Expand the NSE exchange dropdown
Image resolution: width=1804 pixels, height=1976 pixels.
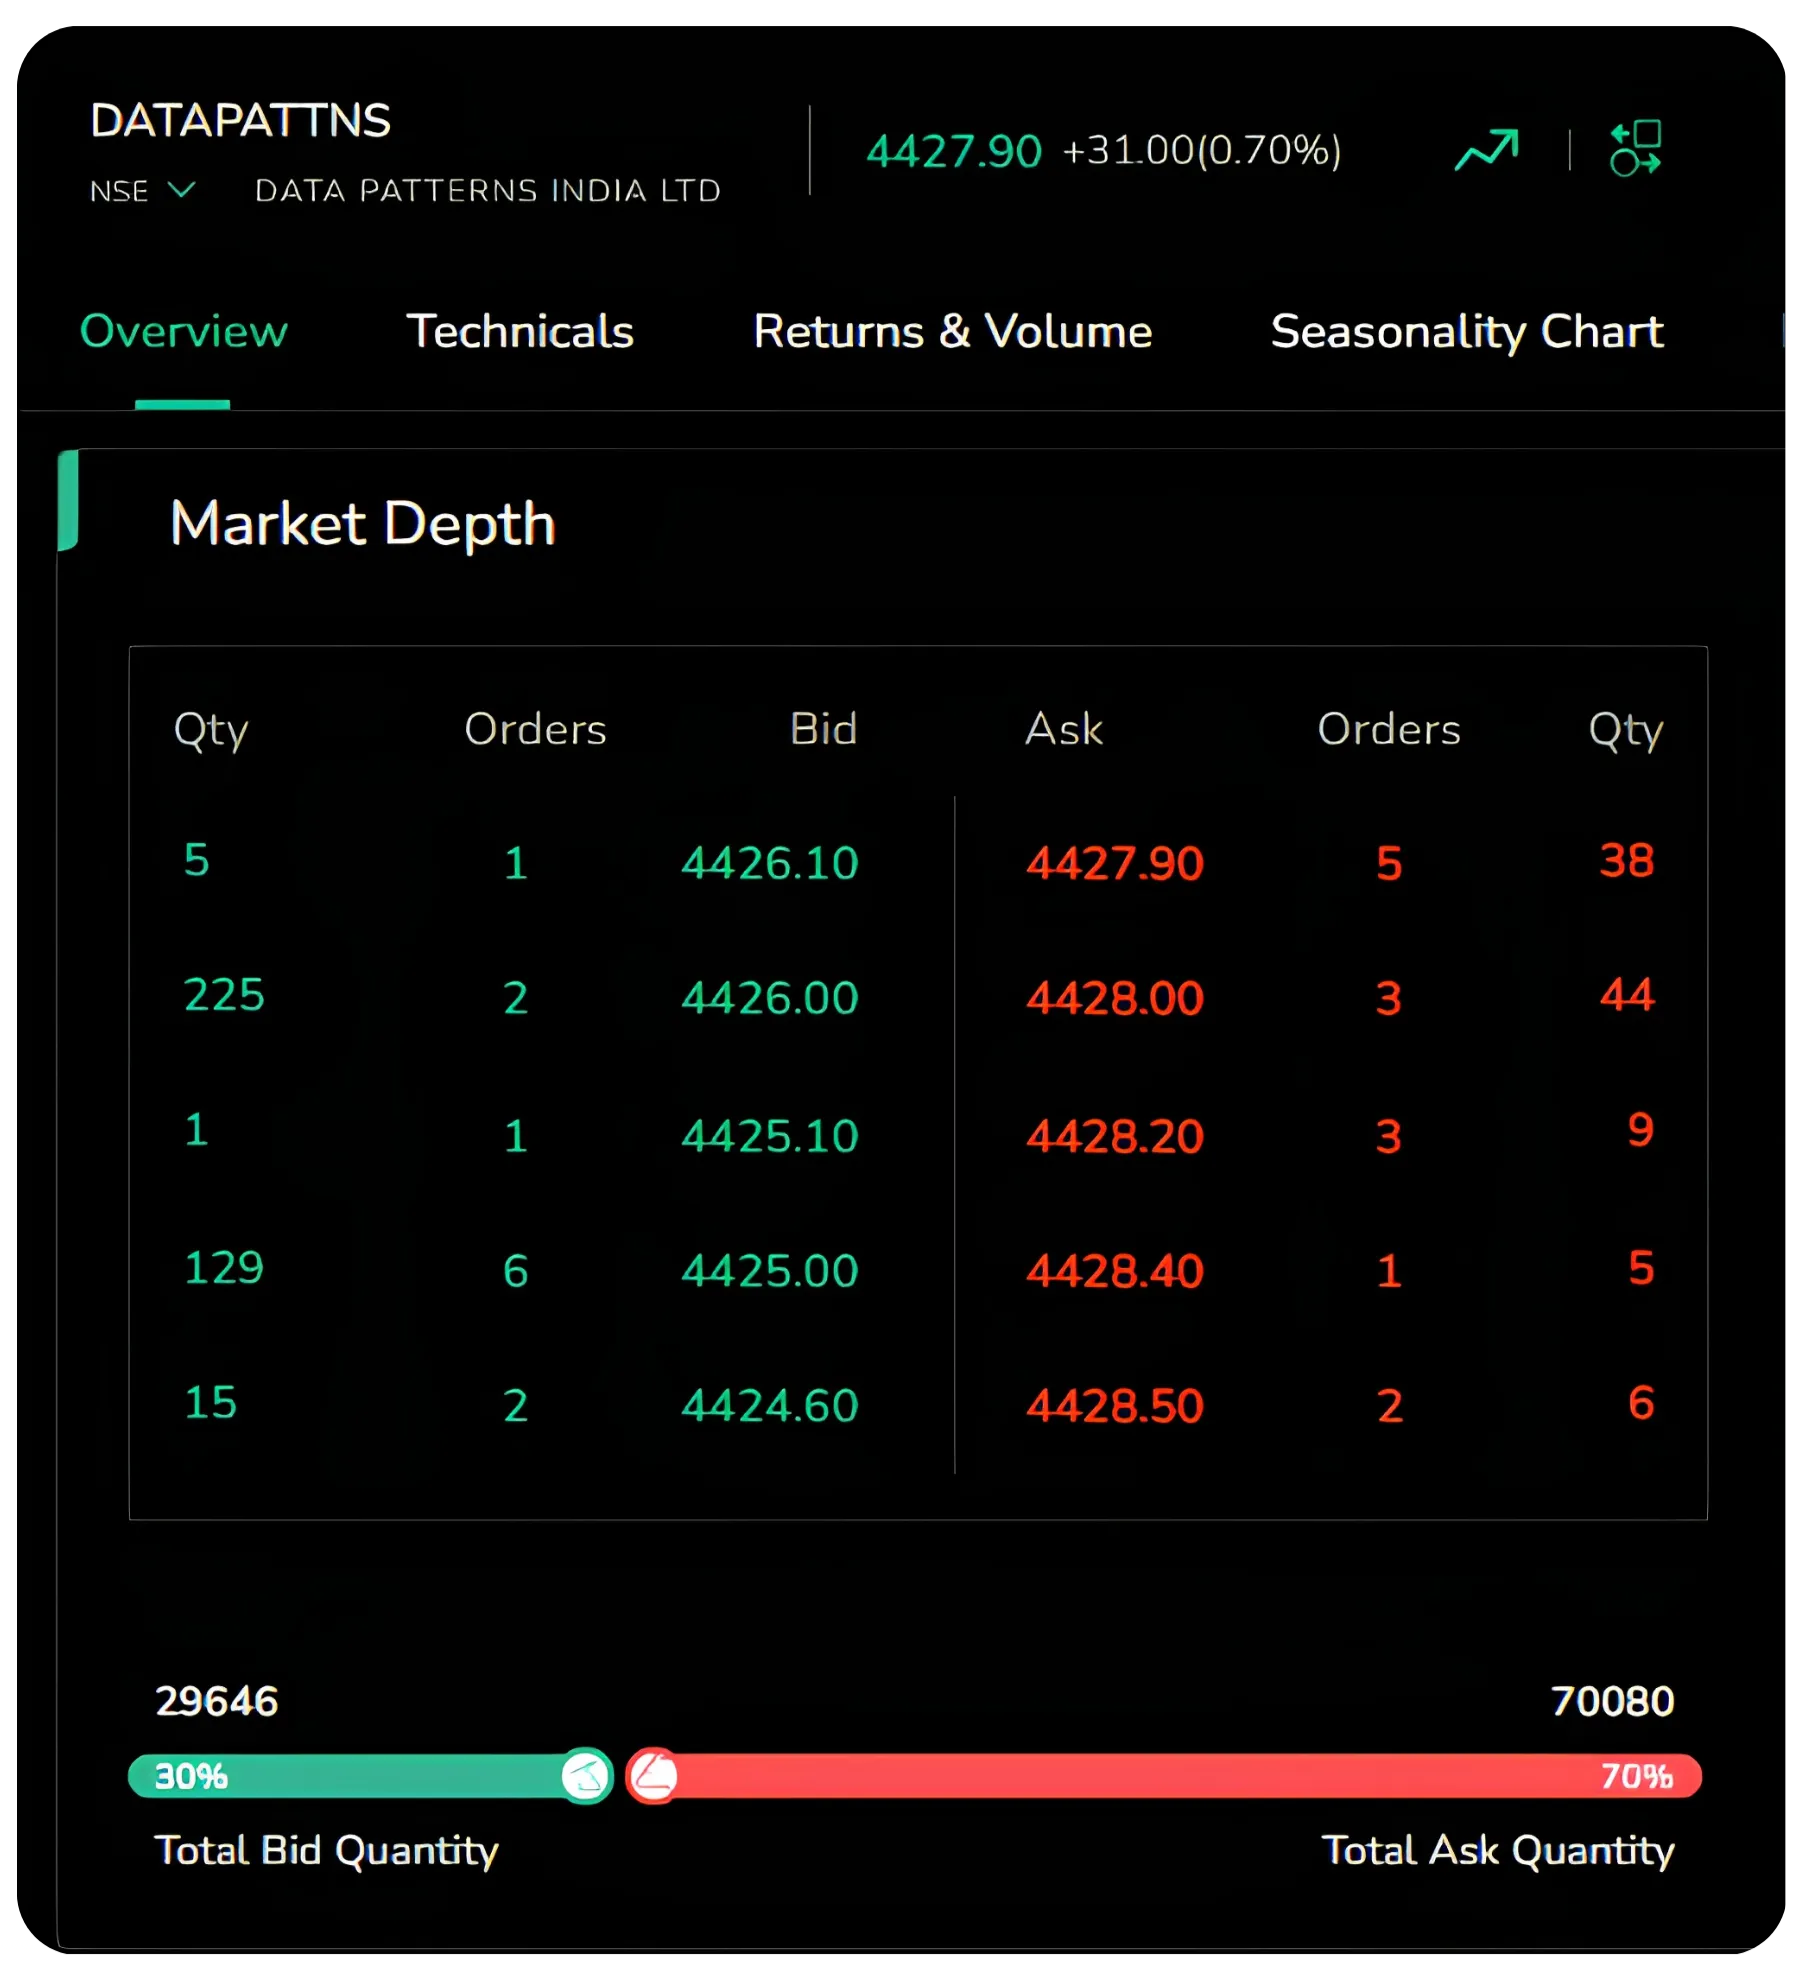(x=142, y=190)
